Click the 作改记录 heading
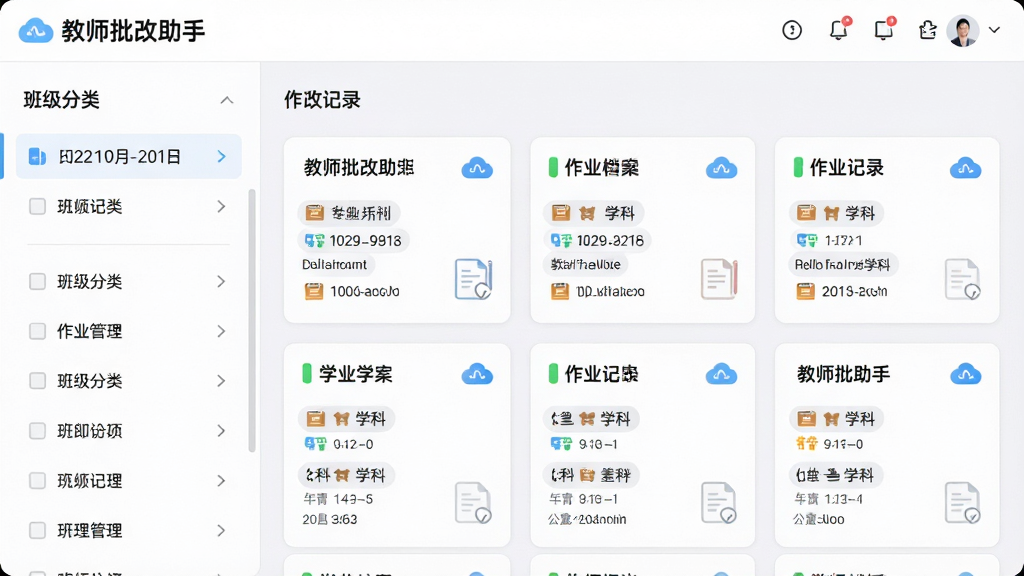The width and height of the screenshot is (1024, 576). click(x=322, y=100)
